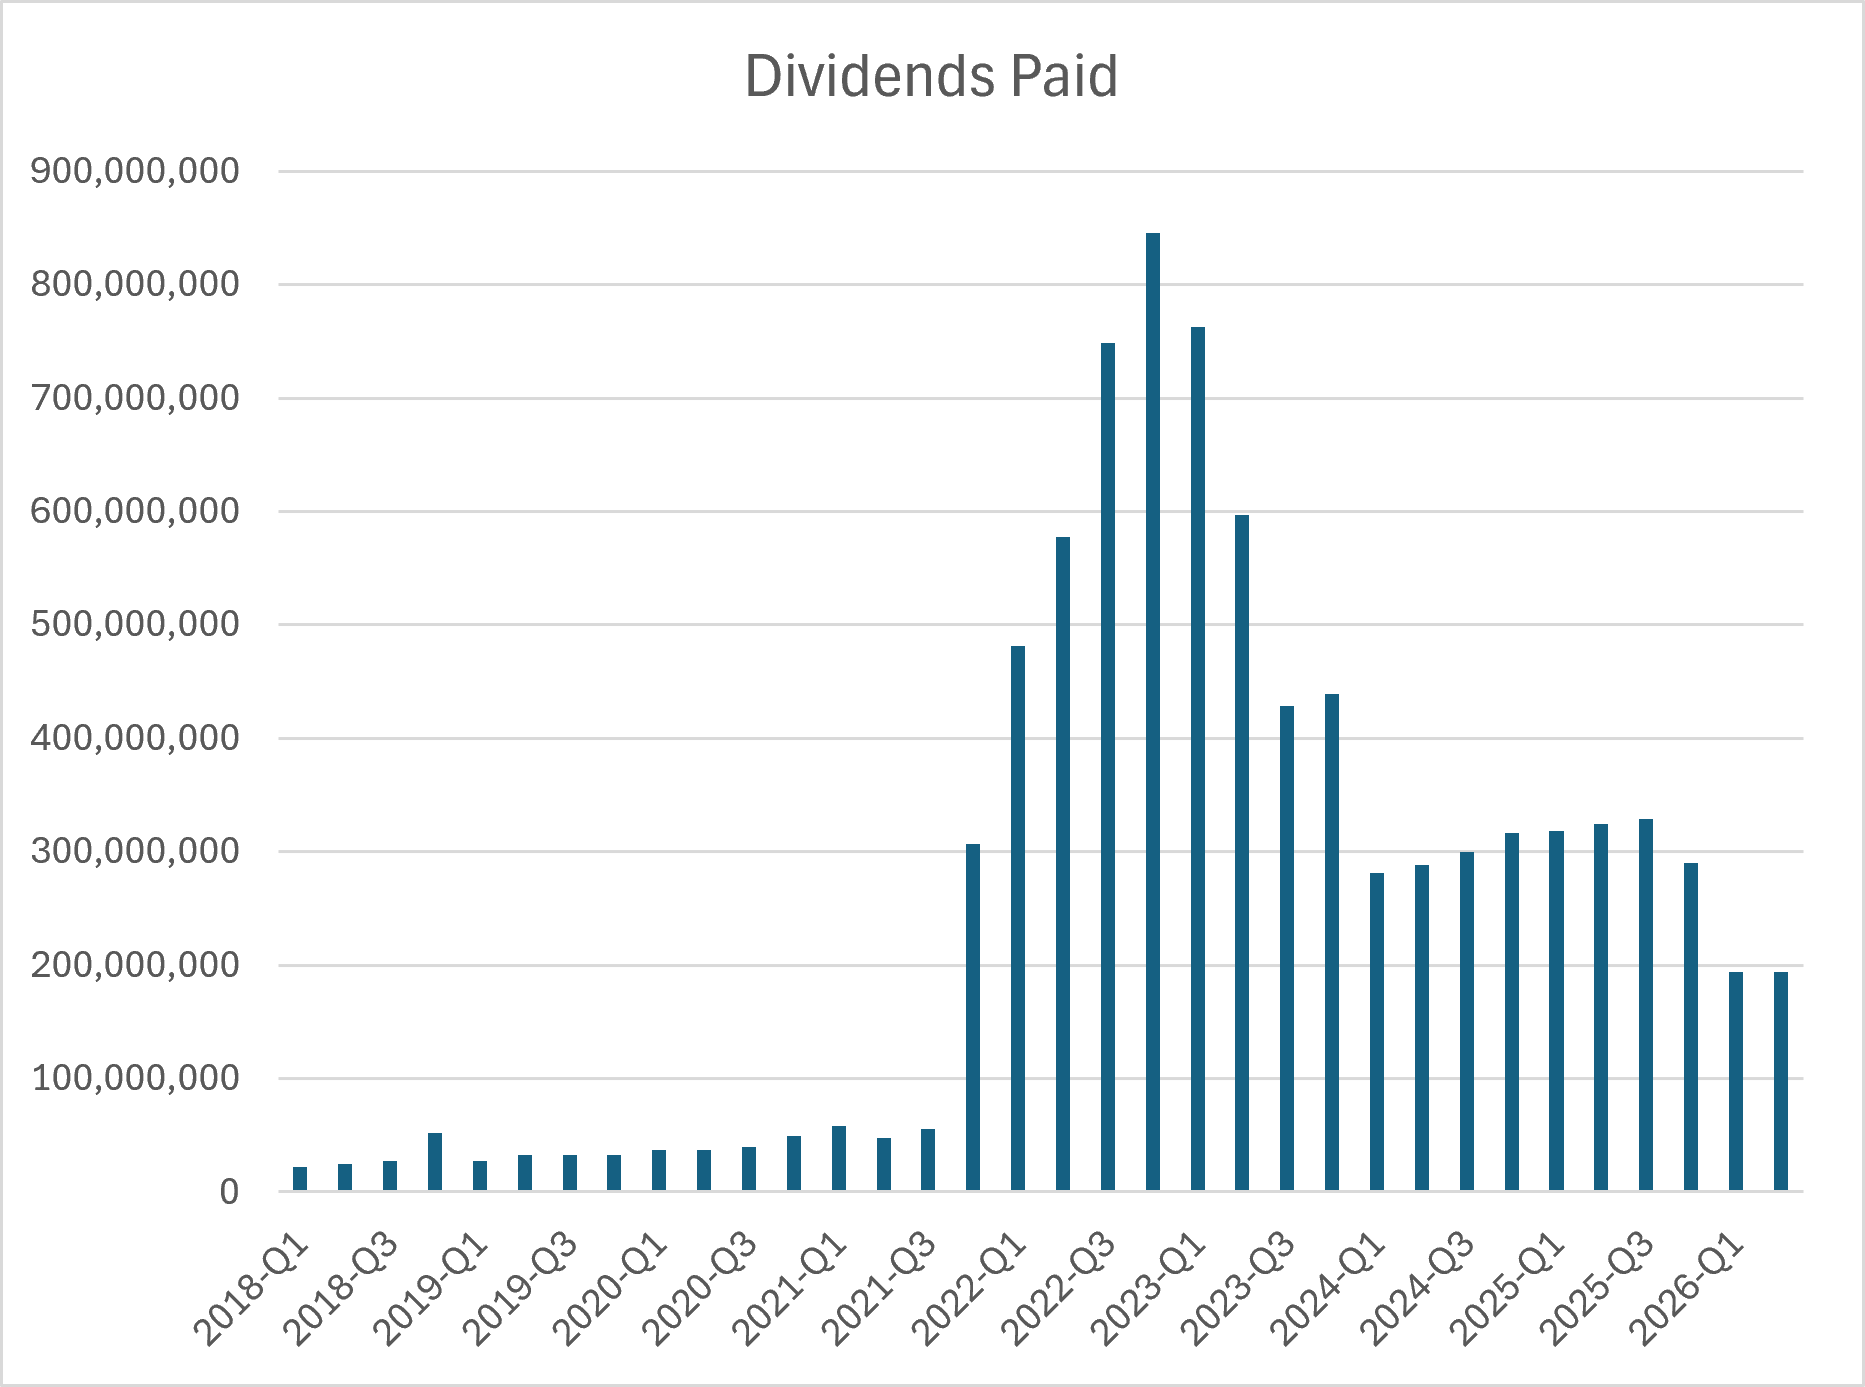Click the 0 value axis label
The height and width of the screenshot is (1387, 1865).
[230, 1191]
